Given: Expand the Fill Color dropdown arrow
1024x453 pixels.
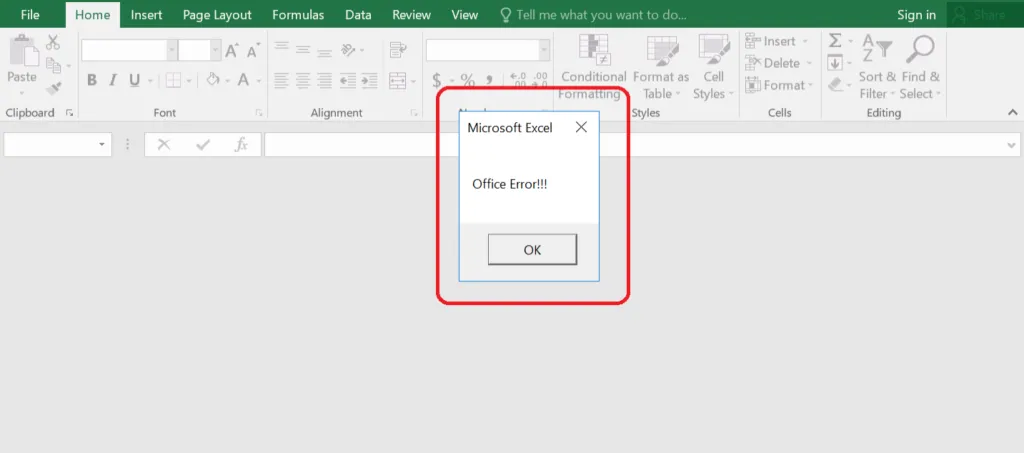Looking at the screenshot, I should (x=227, y=81).
